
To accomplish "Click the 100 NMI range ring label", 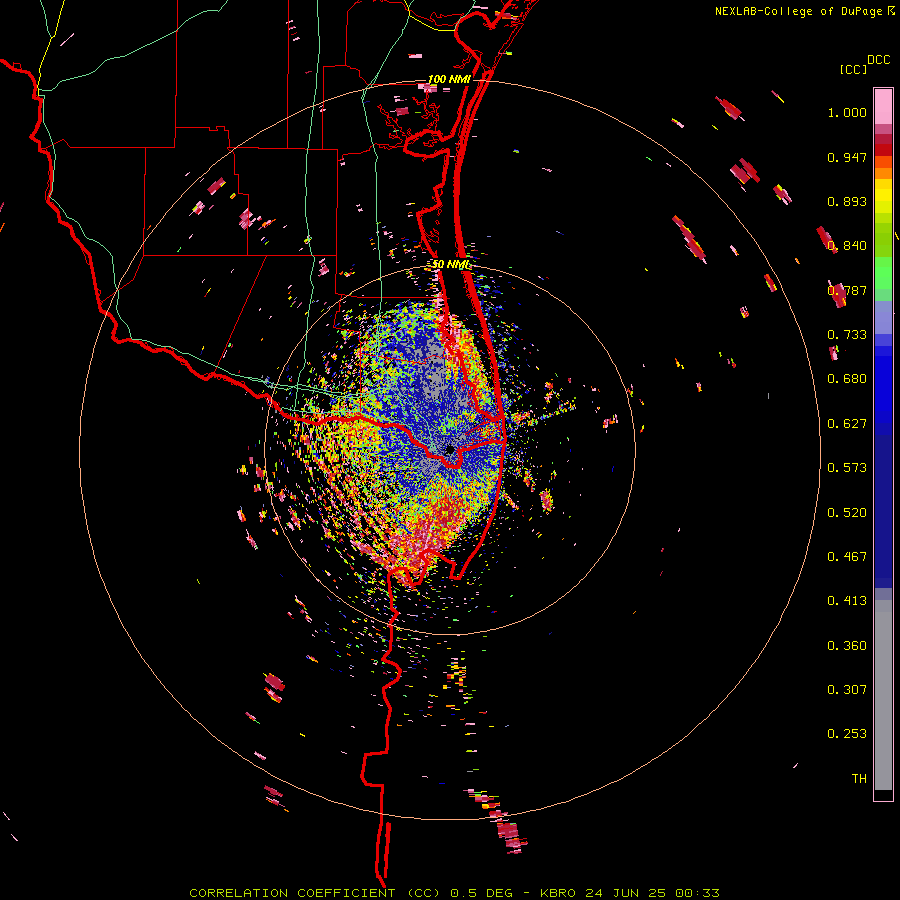I will pyautogui.click(x=449, y=79).
